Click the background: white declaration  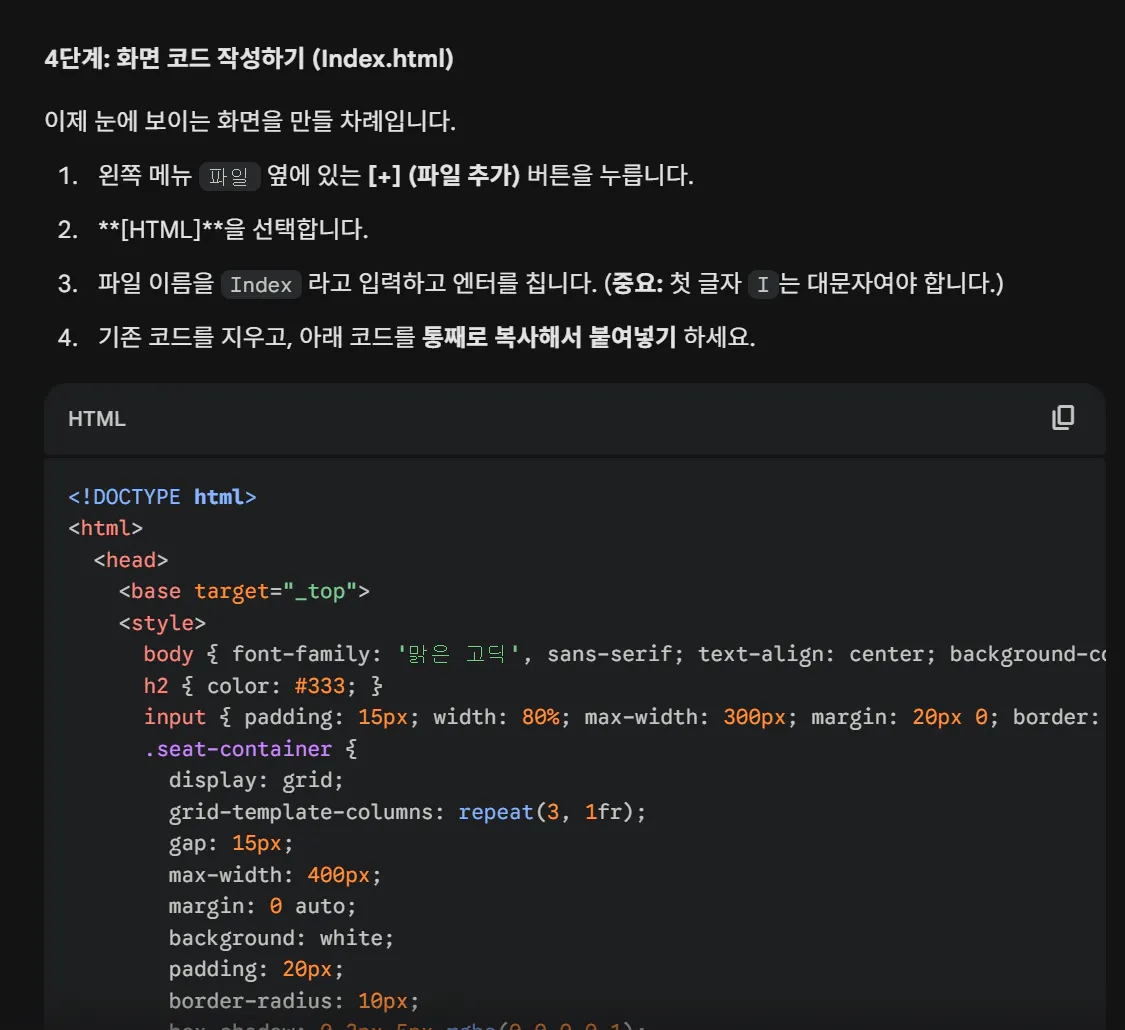276,937
